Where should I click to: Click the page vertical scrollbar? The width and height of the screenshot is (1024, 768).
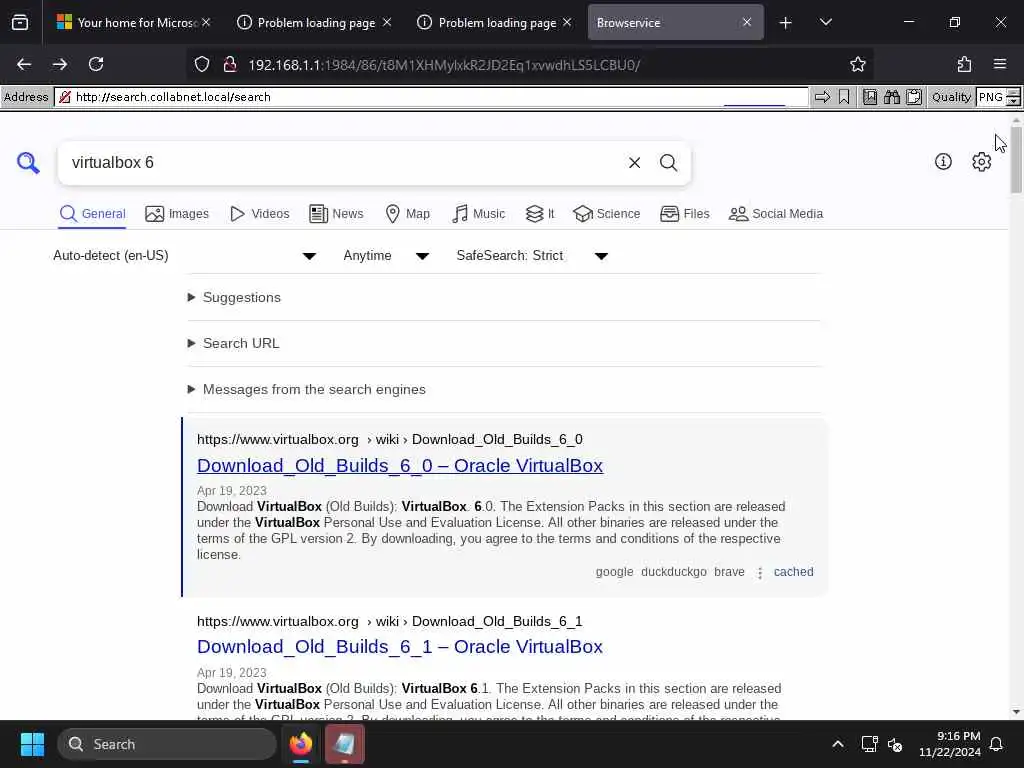[x=1016, y=418]
